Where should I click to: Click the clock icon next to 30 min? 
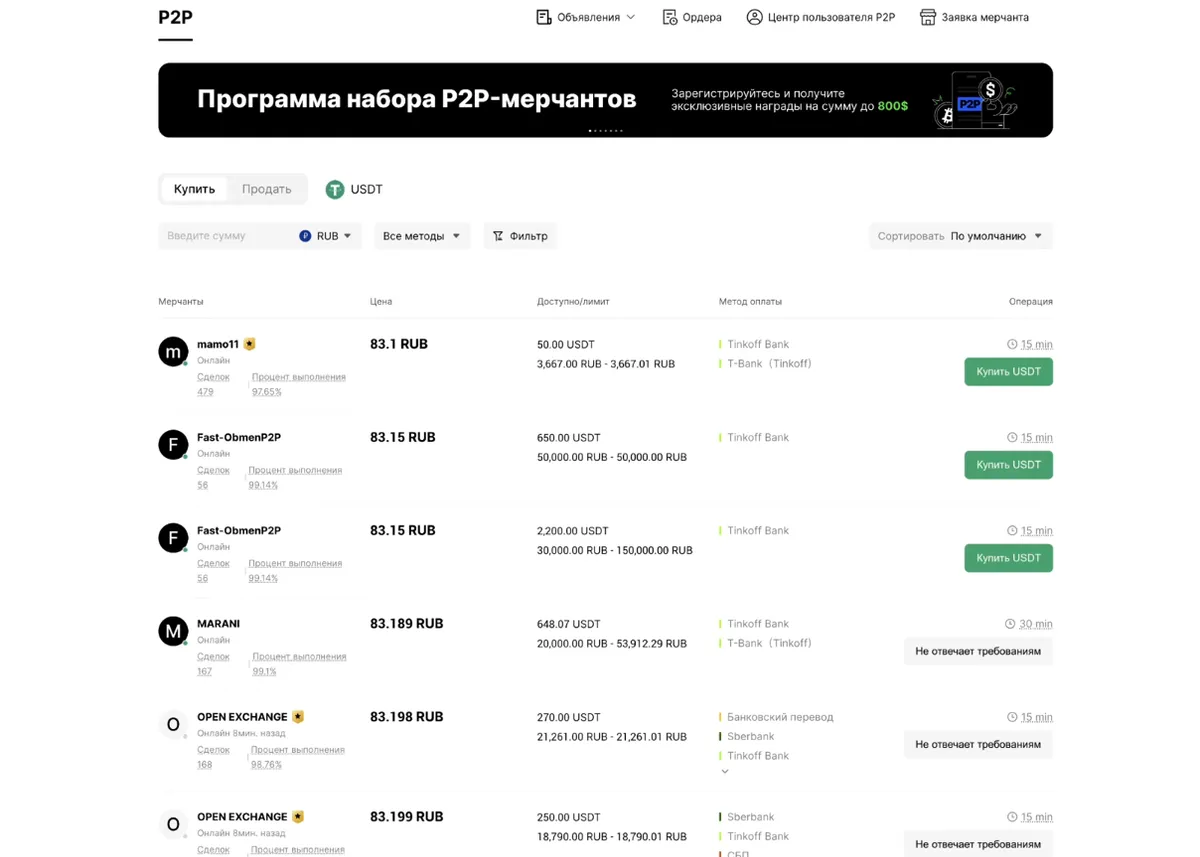click(1010, 623)
